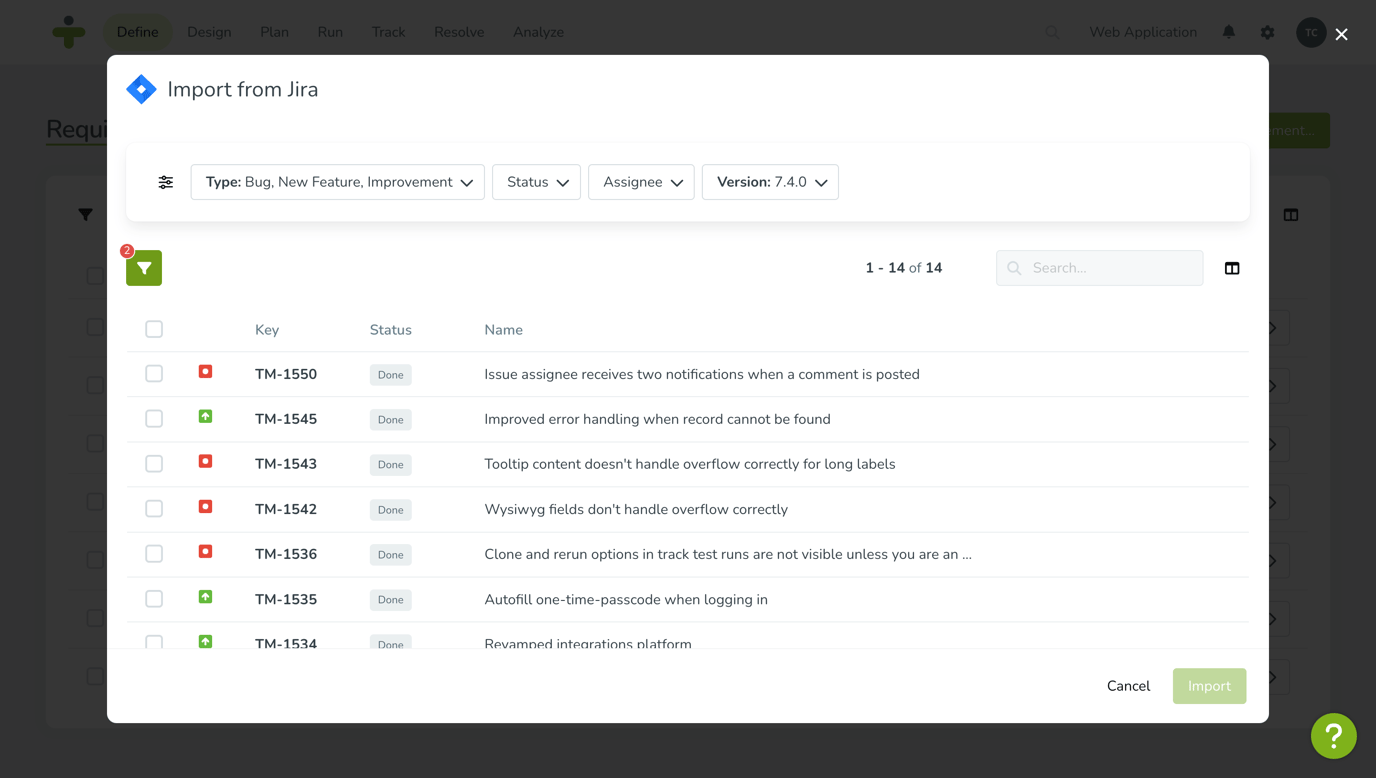
Task: Click the Jira logo in the dialog header
Action: tap(141, 89)
